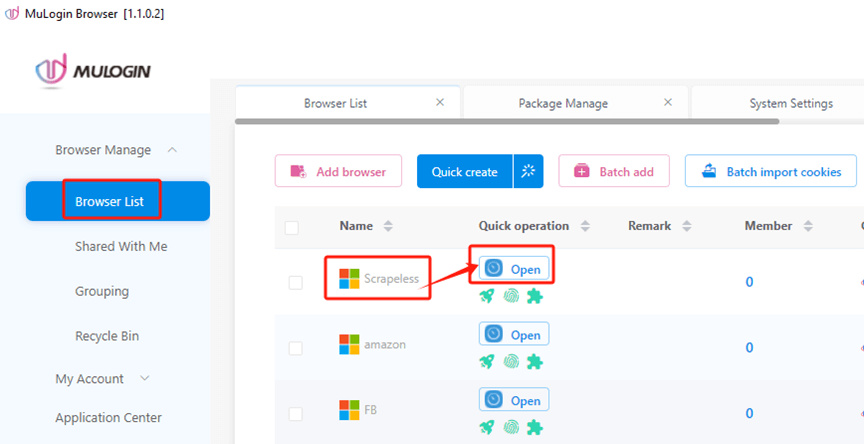The width and height of the screenshot is (864, 444).
Task: Sort by the Quick operation column arrows
Action: [x=585, y=226]
